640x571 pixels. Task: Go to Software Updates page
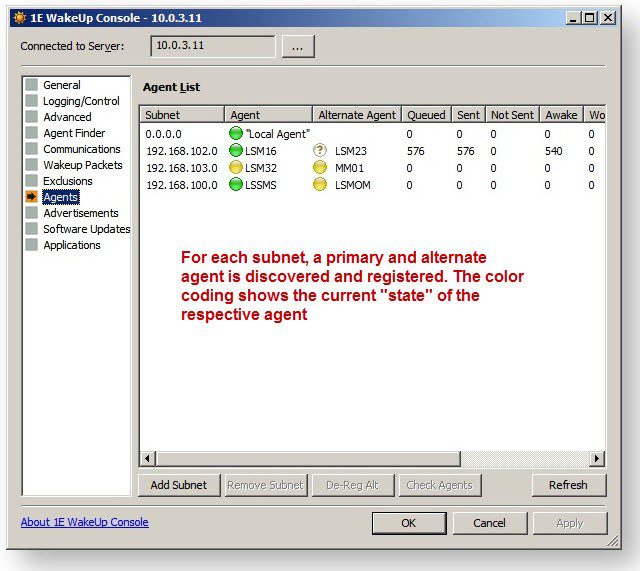point(87,229)
